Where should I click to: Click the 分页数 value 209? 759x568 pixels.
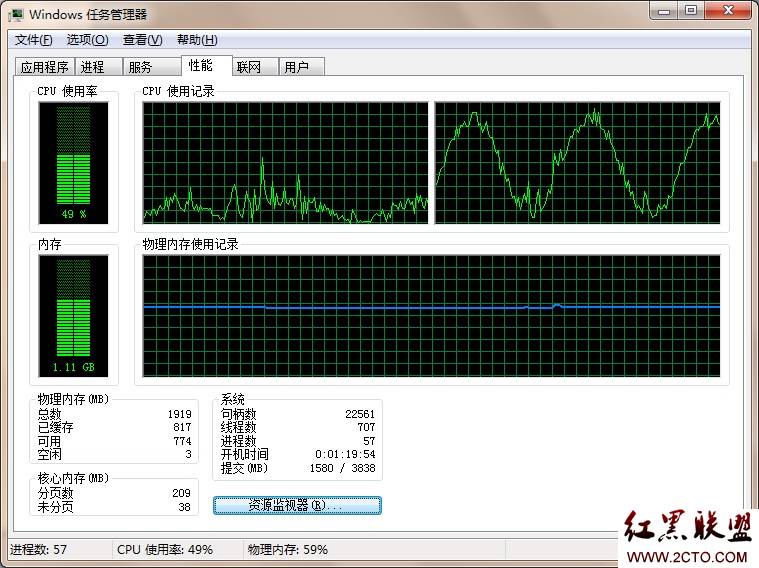(x=182, y=493)
